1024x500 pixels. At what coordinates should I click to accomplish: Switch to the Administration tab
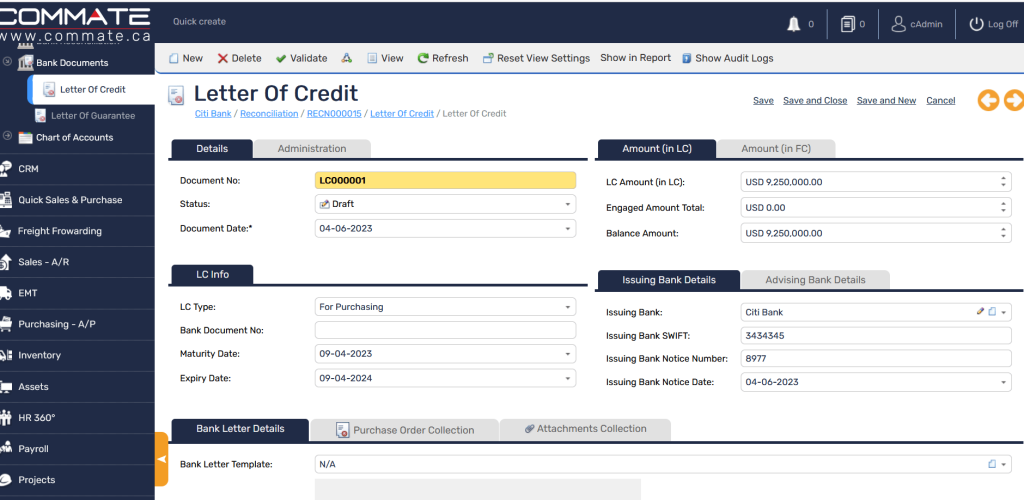coord(312,149)
